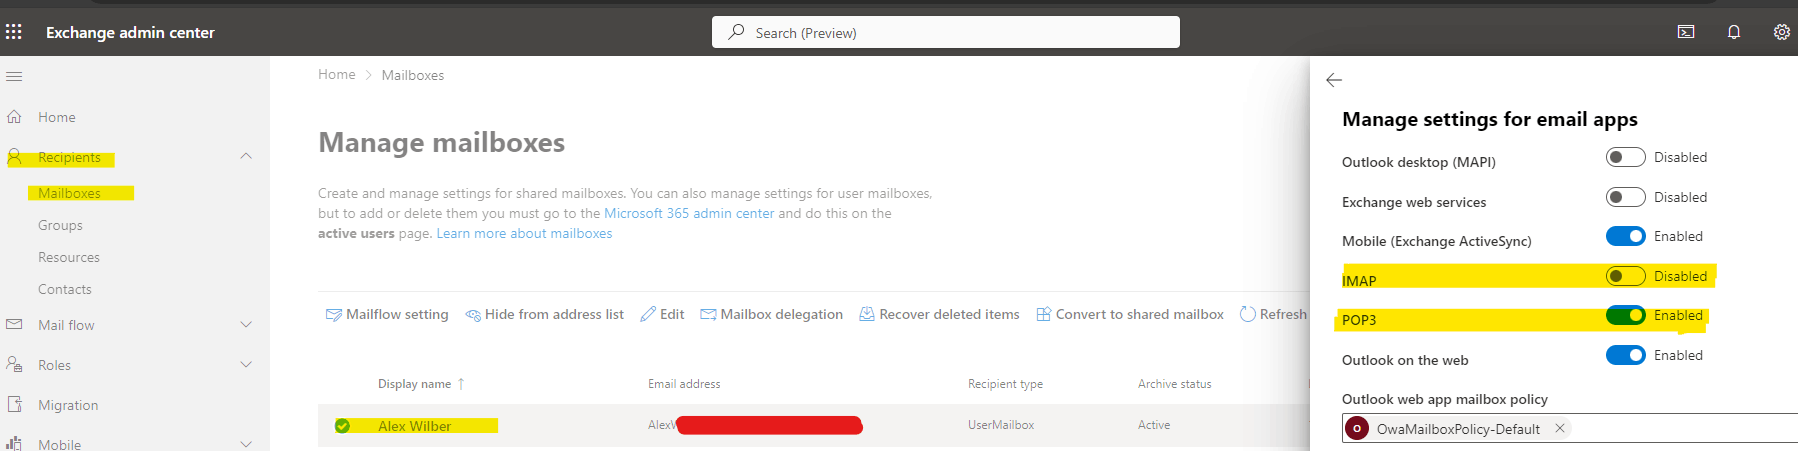Click Recover deleted items
Screen dimensions: 1798x451
click(939, 314)
